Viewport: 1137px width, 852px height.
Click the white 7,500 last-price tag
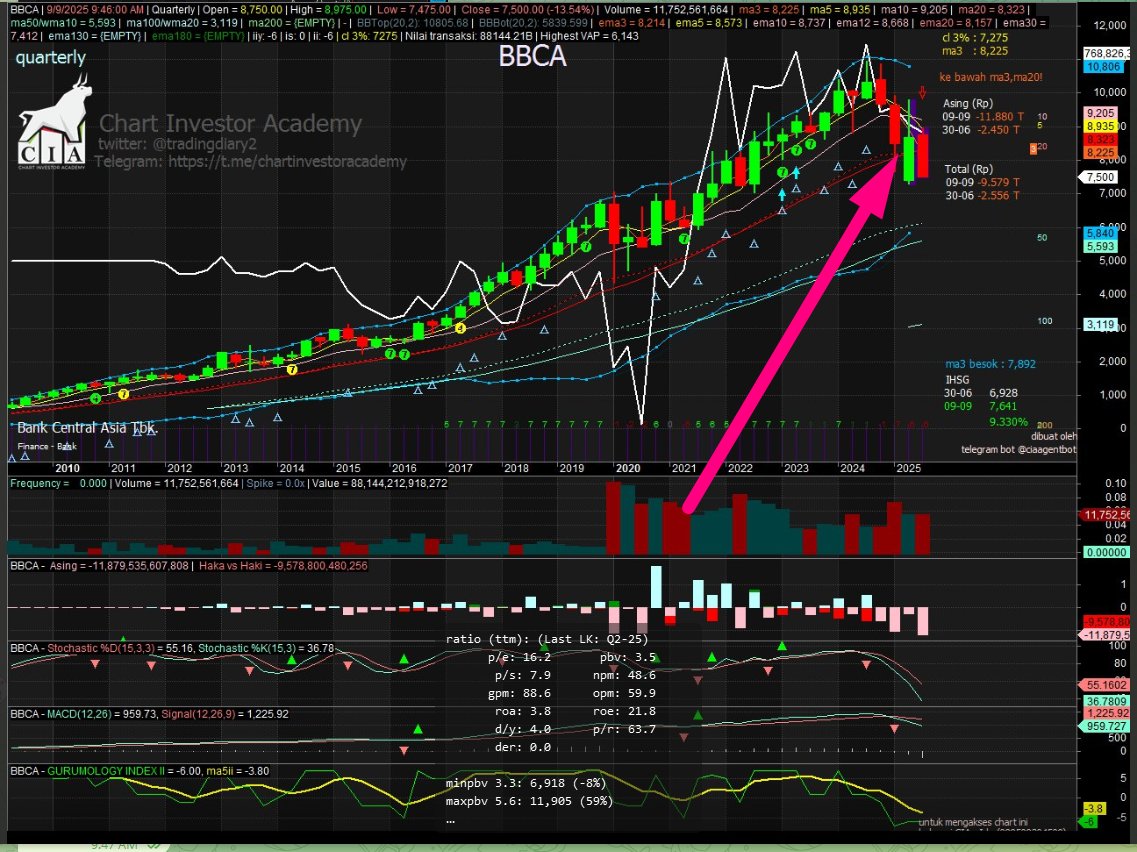[x=1100, y=177]
